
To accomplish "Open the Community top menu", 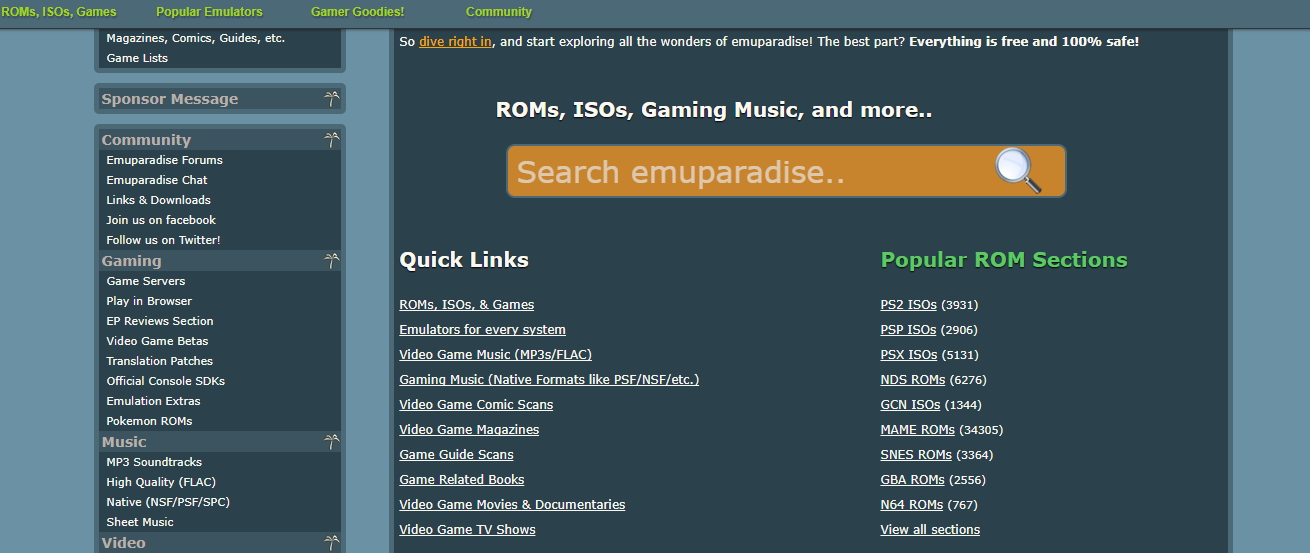I will tap(499, 12).
